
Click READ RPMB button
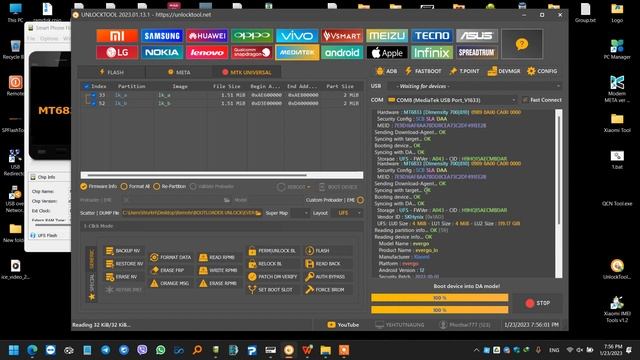click(x=220, y=257)
